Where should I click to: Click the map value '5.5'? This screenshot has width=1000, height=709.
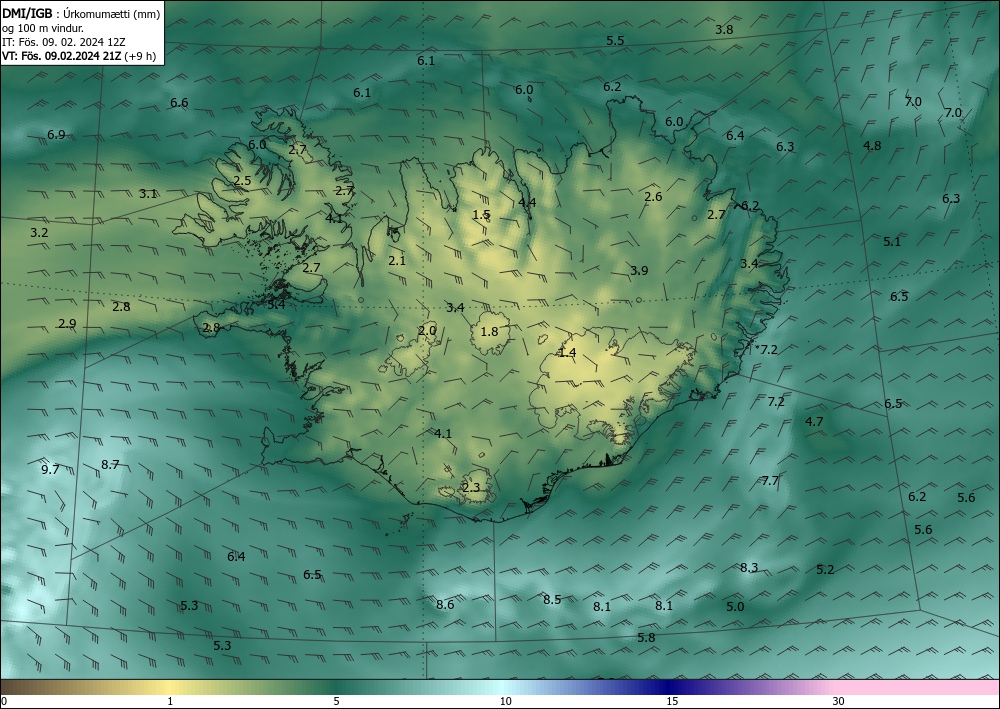tap(615, 41)
